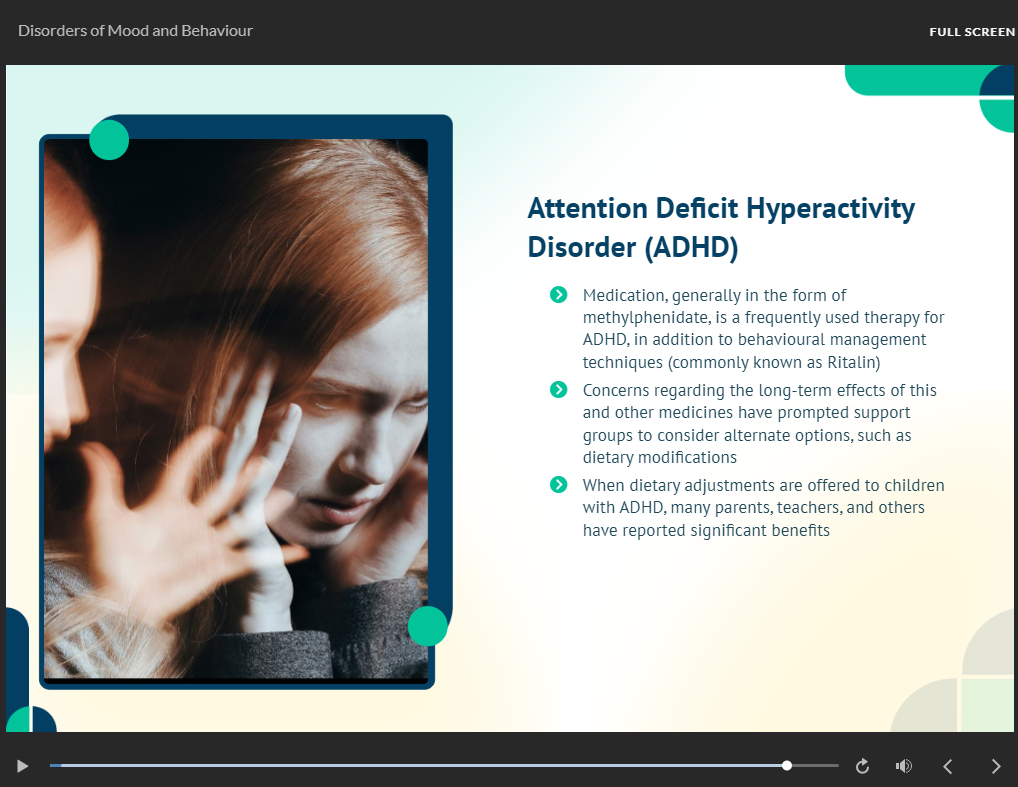
Task: Advance with the next slide arrow
Action: tap(995, 766)
